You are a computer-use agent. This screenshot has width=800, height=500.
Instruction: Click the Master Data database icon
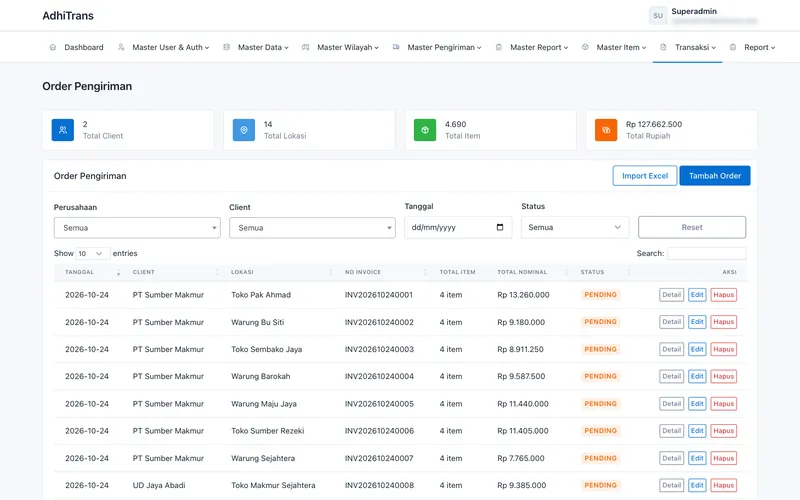click(227, 47)
